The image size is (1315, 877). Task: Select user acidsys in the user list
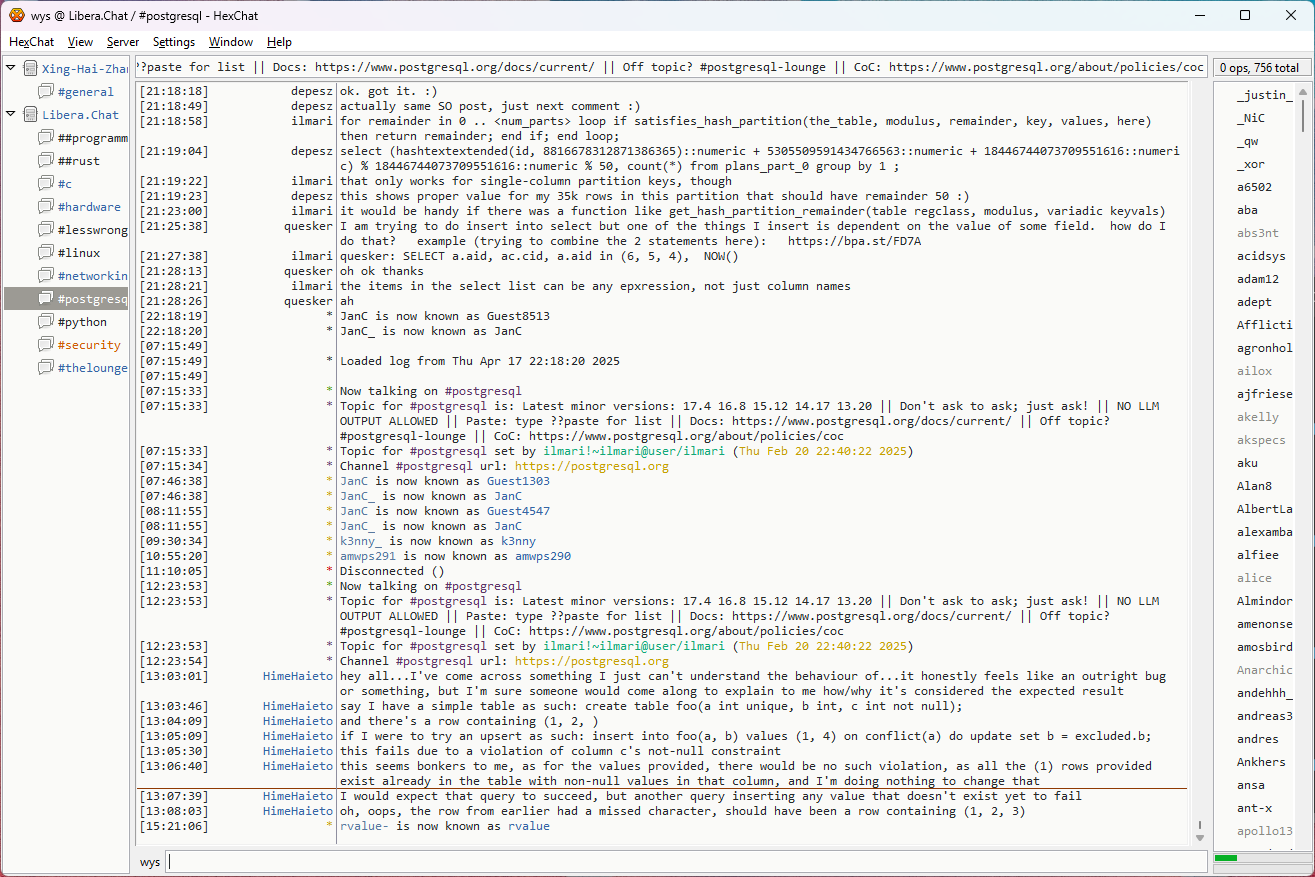tap(1260, 256)
